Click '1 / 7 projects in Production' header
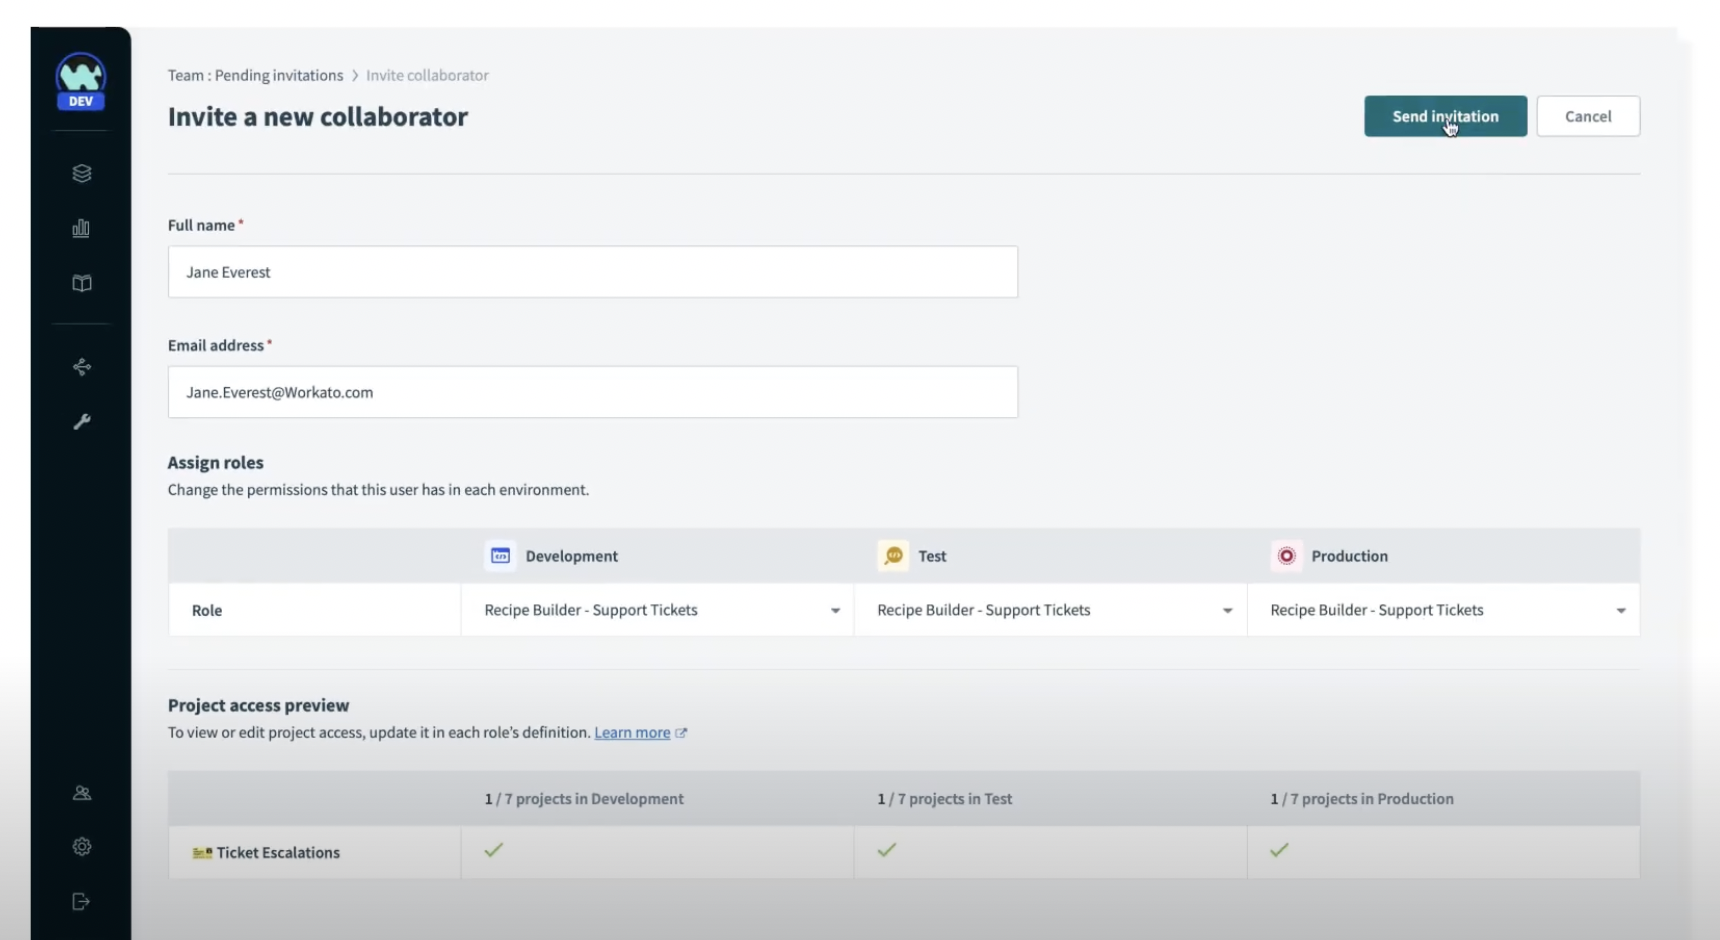 click(1362, 799)
